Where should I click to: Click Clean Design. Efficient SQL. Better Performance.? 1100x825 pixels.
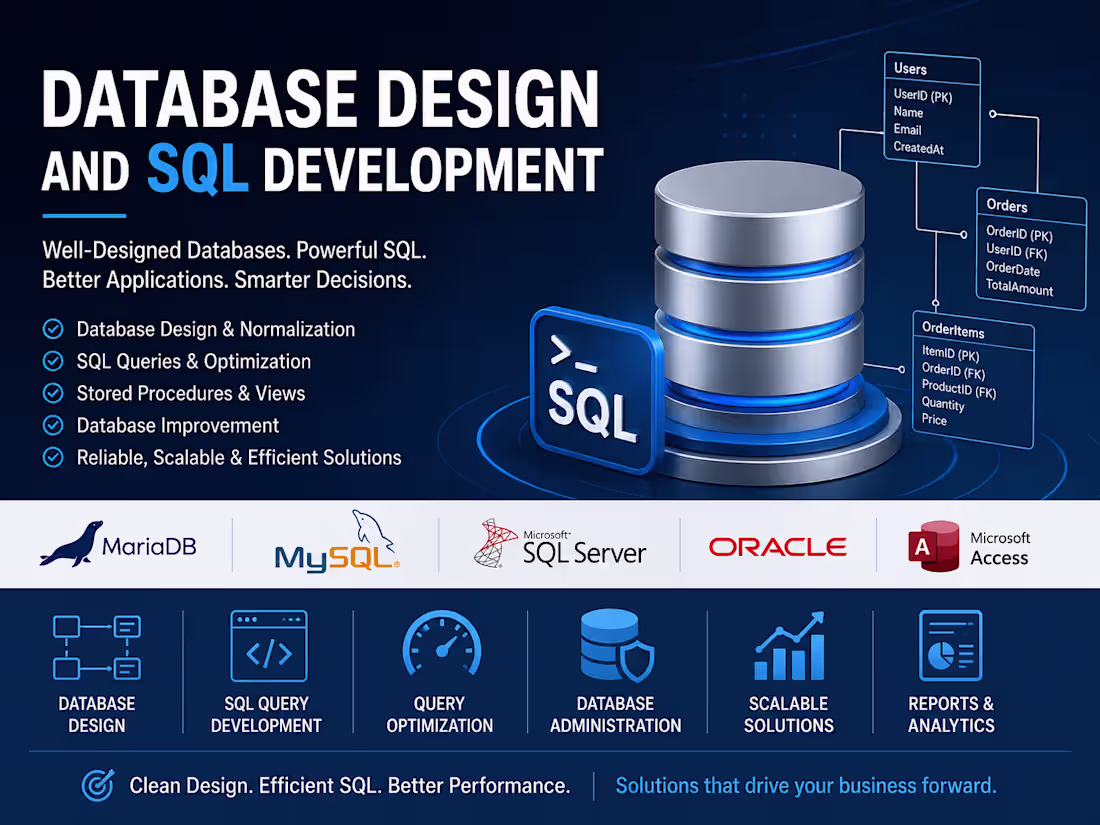point(349,786)
